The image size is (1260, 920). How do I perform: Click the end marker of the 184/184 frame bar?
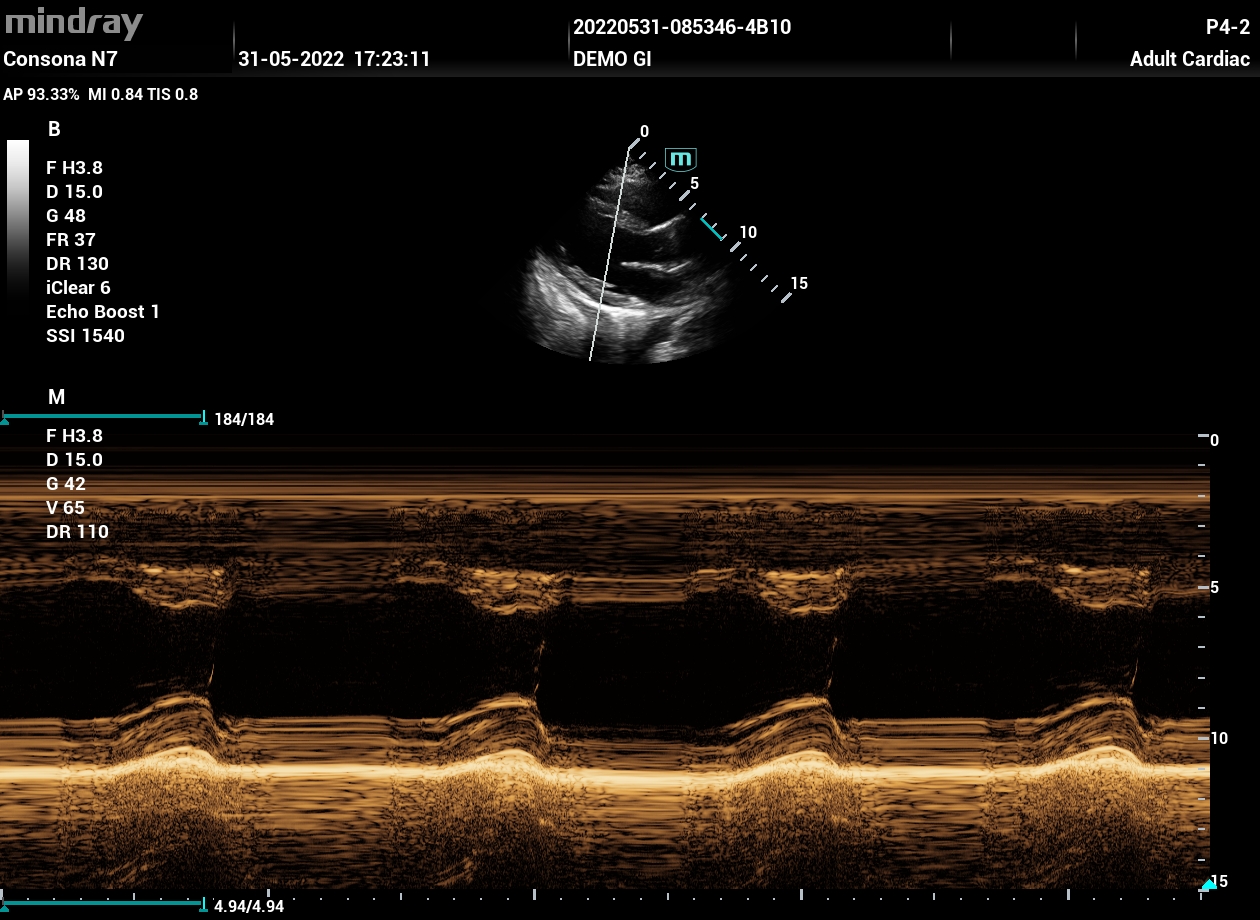point(203,417)
